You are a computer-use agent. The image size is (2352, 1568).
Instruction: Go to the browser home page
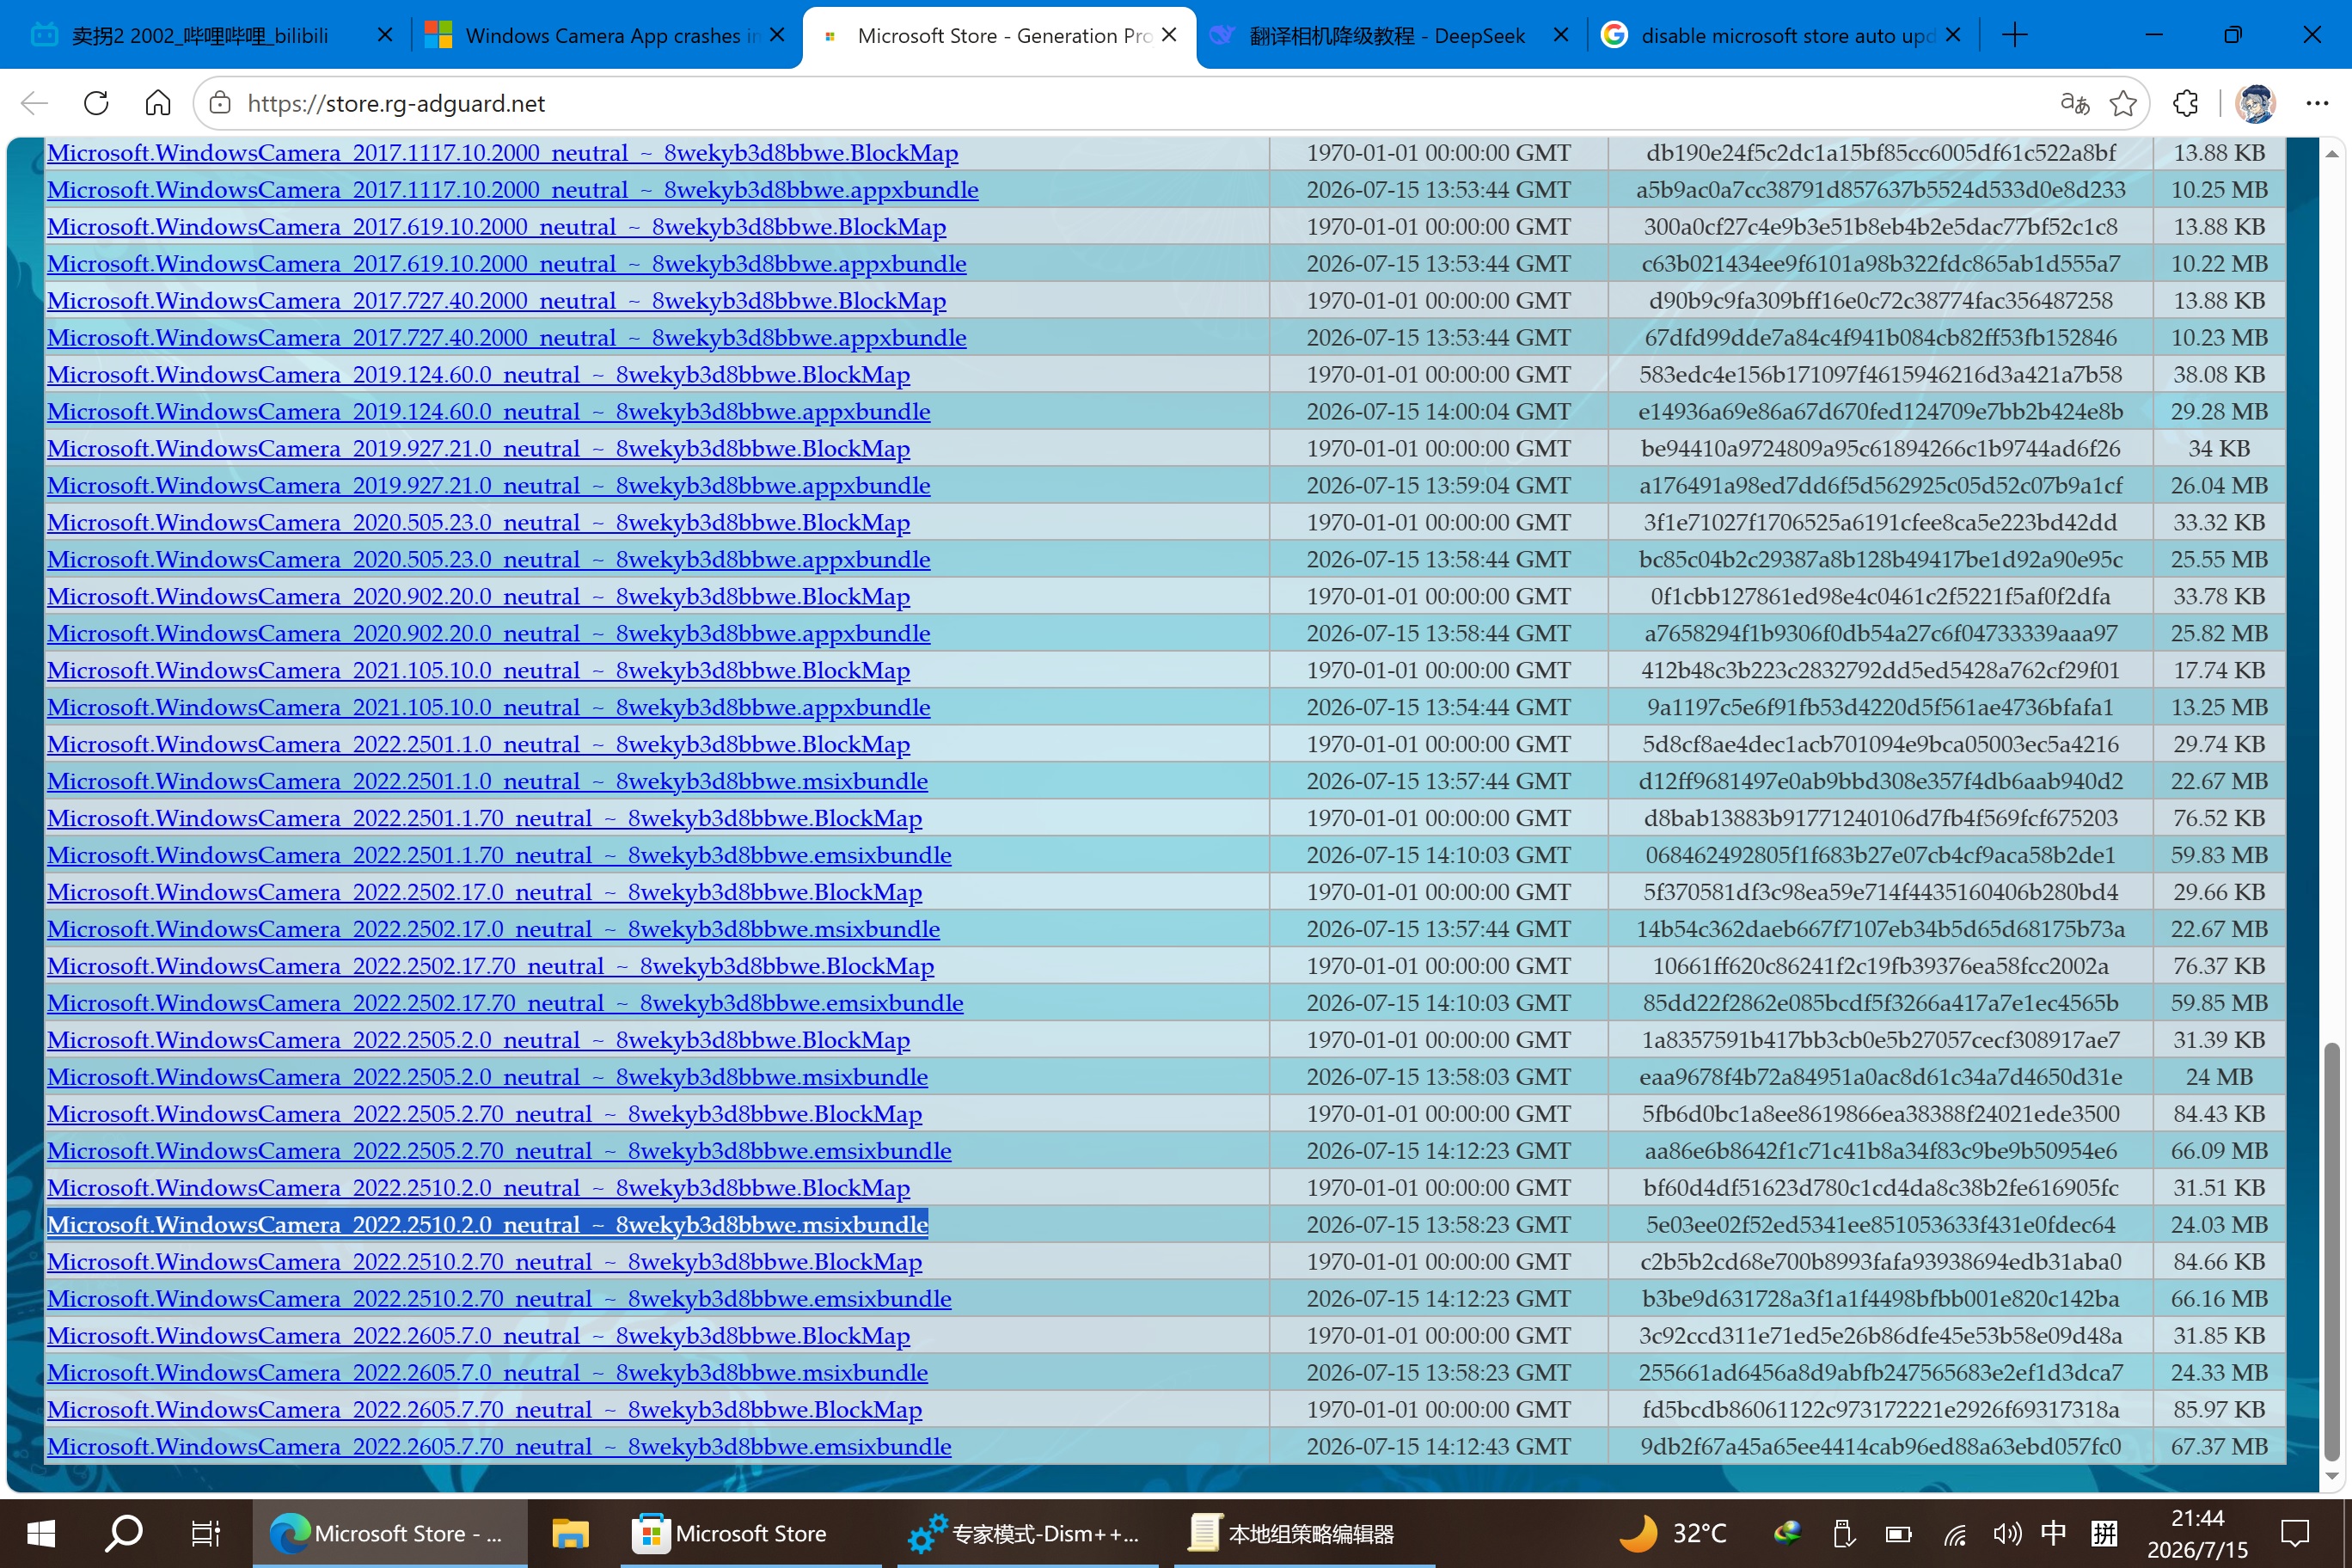(x=158, y=103)
